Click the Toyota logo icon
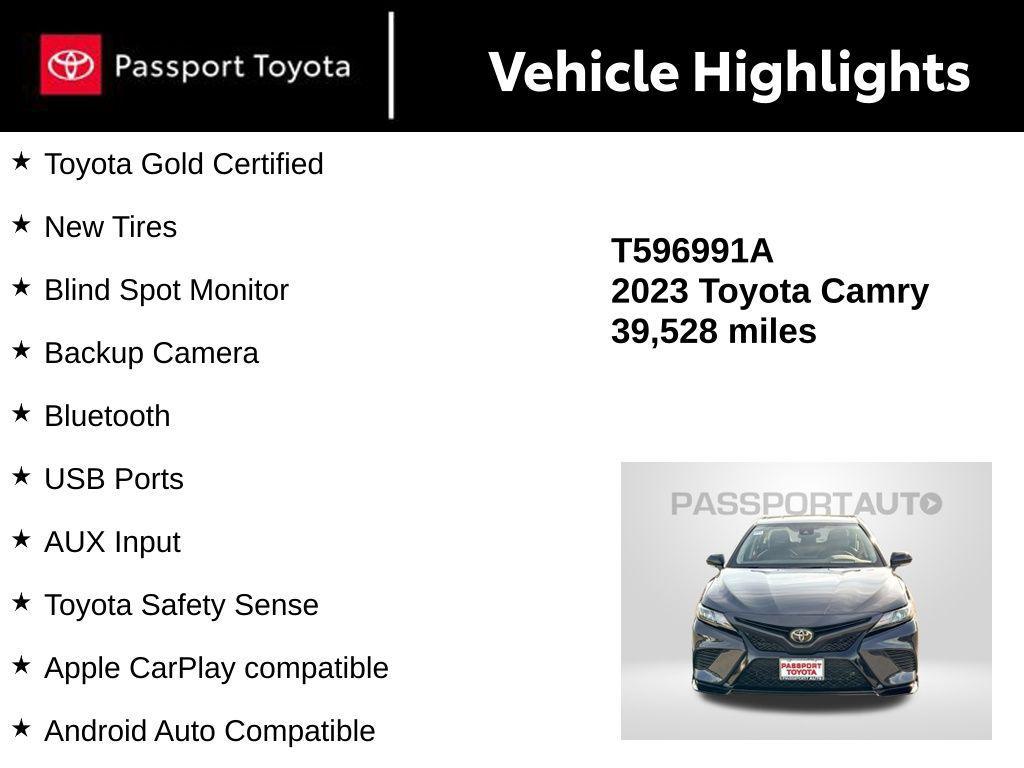 (70, 65)
